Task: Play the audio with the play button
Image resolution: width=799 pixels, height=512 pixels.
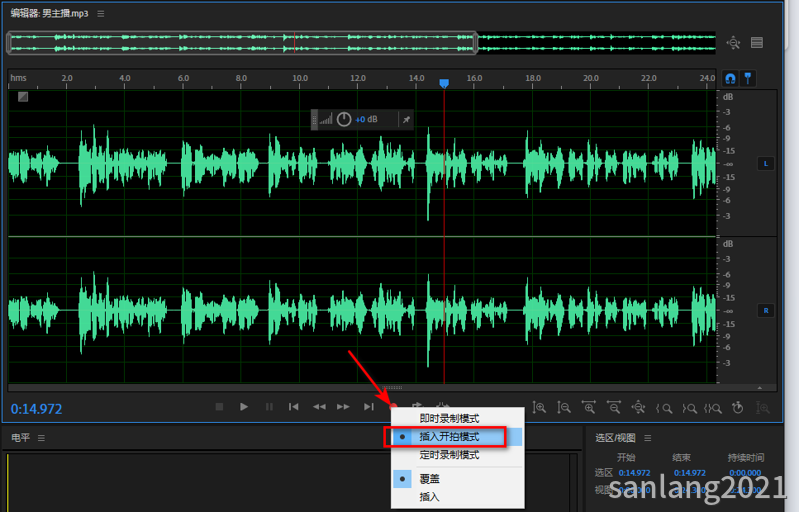Action: click(x=244, y=407)
